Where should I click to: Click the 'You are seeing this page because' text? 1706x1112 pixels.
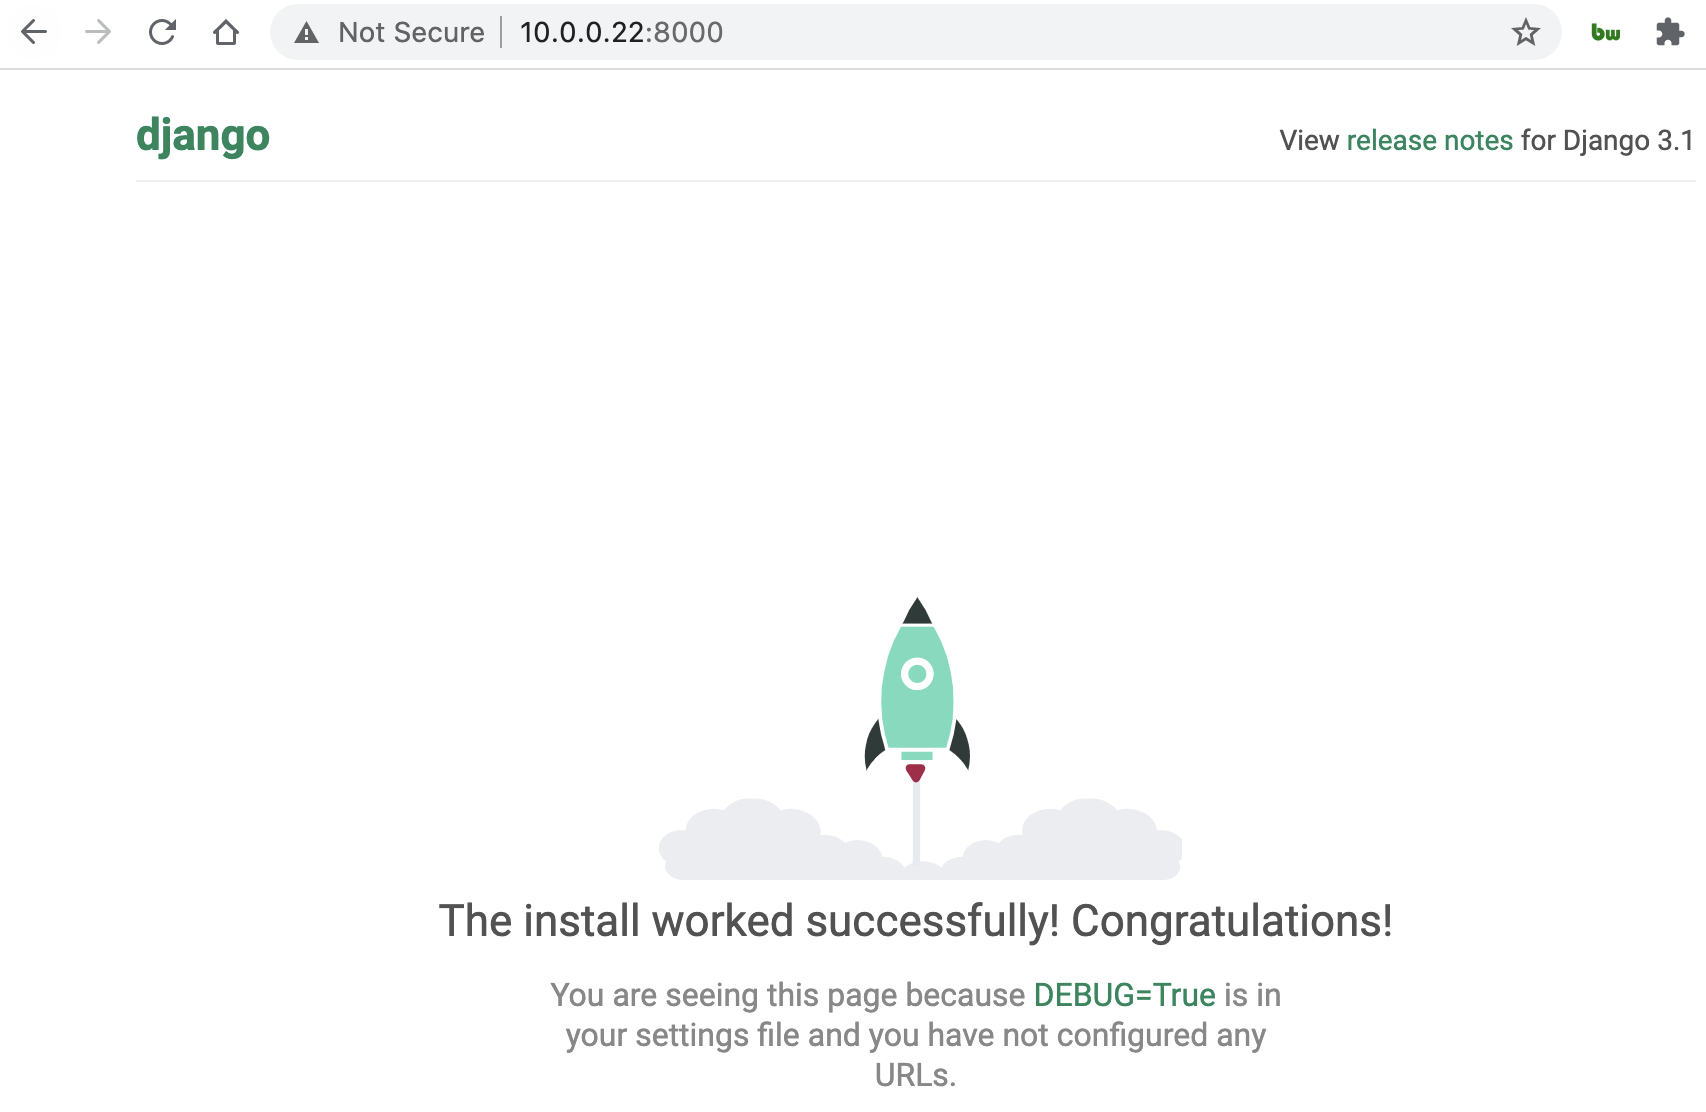click(x=788, y=995)
